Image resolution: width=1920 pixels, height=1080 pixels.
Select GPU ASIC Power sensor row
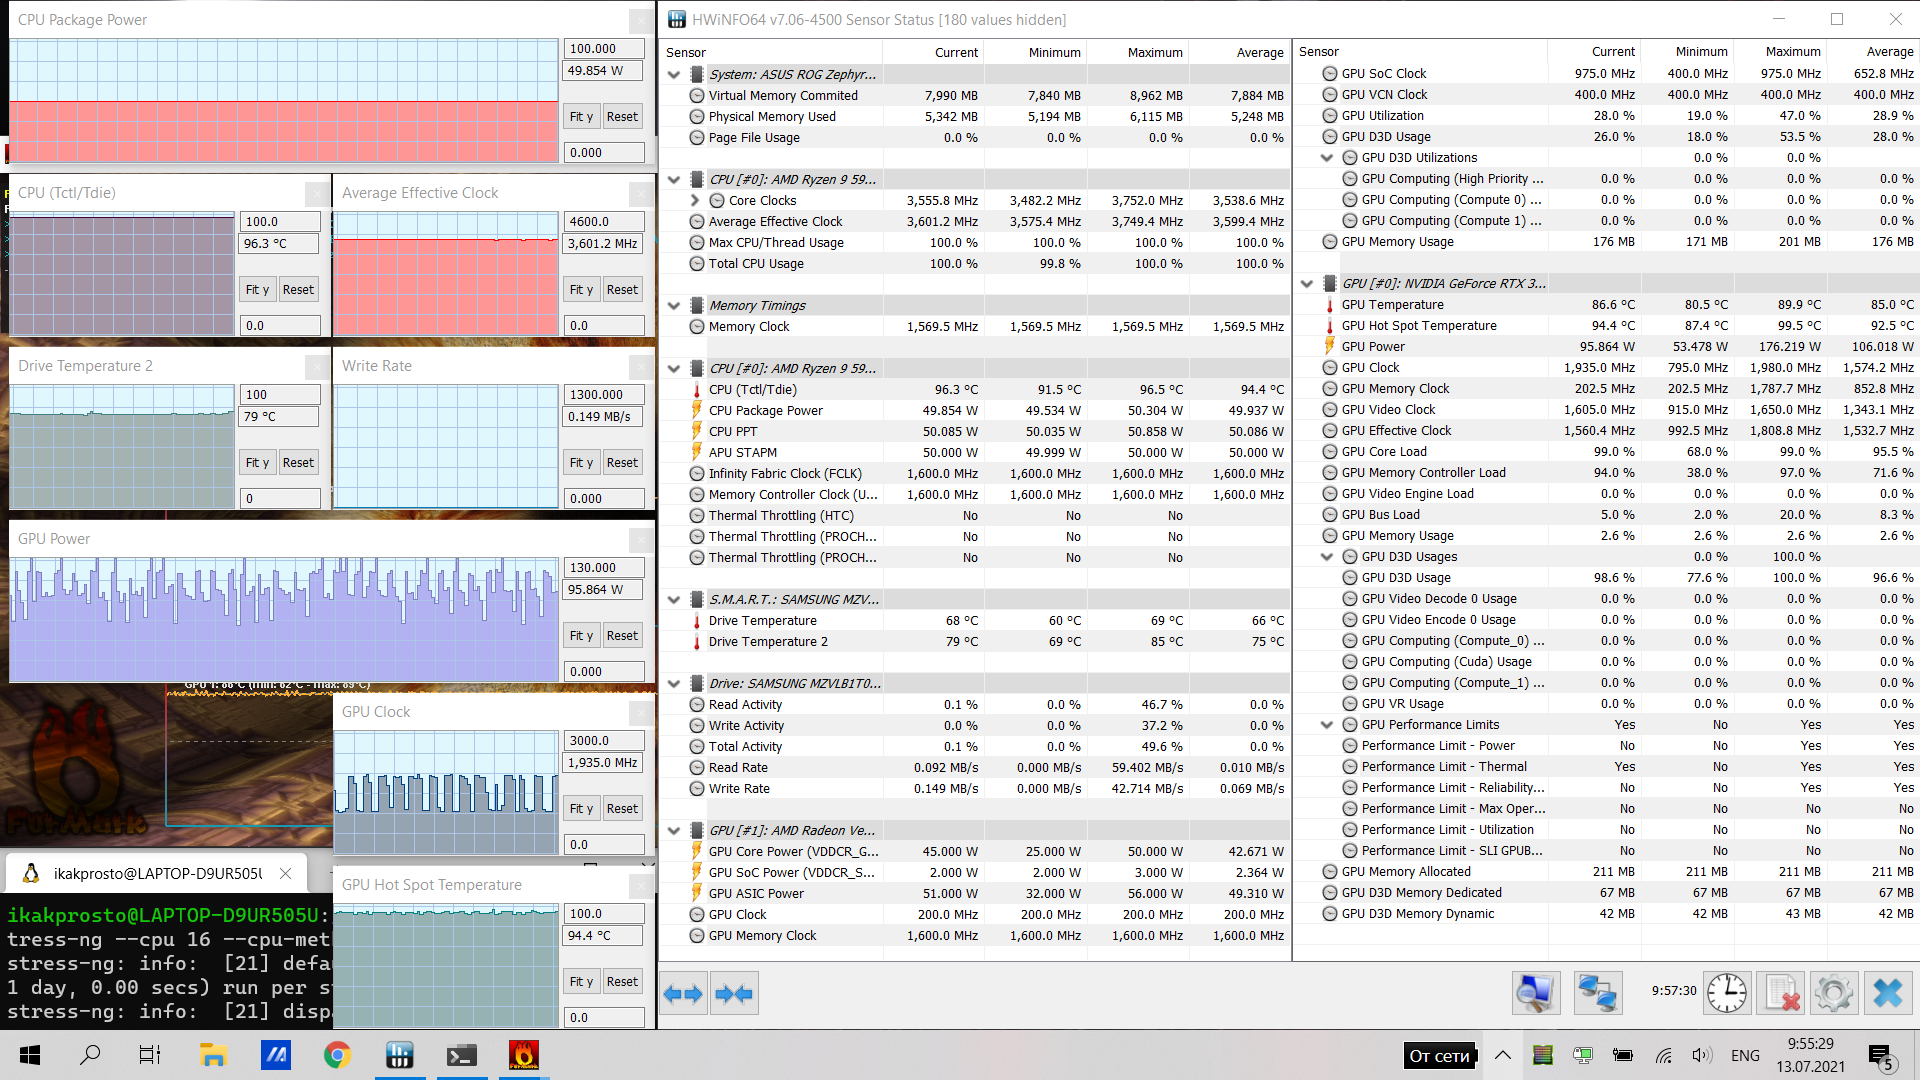point(975,894)
